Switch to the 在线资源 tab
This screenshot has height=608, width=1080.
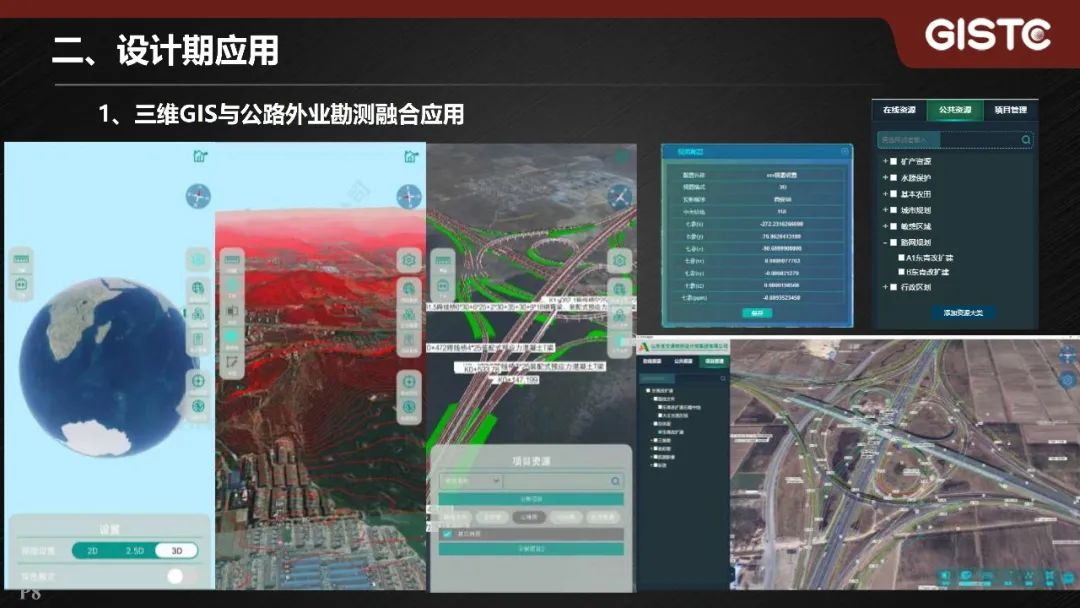click(x=900, y=109)
